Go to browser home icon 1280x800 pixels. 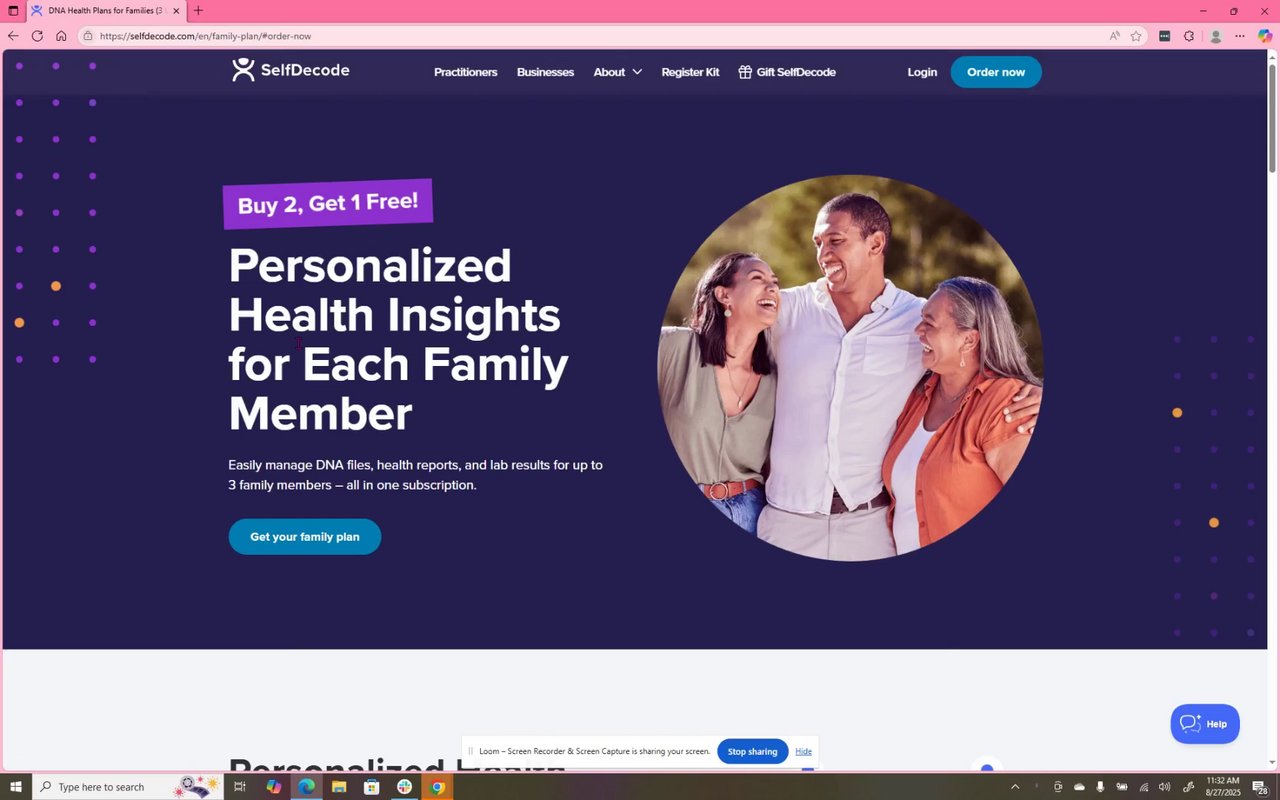[61, 36]
